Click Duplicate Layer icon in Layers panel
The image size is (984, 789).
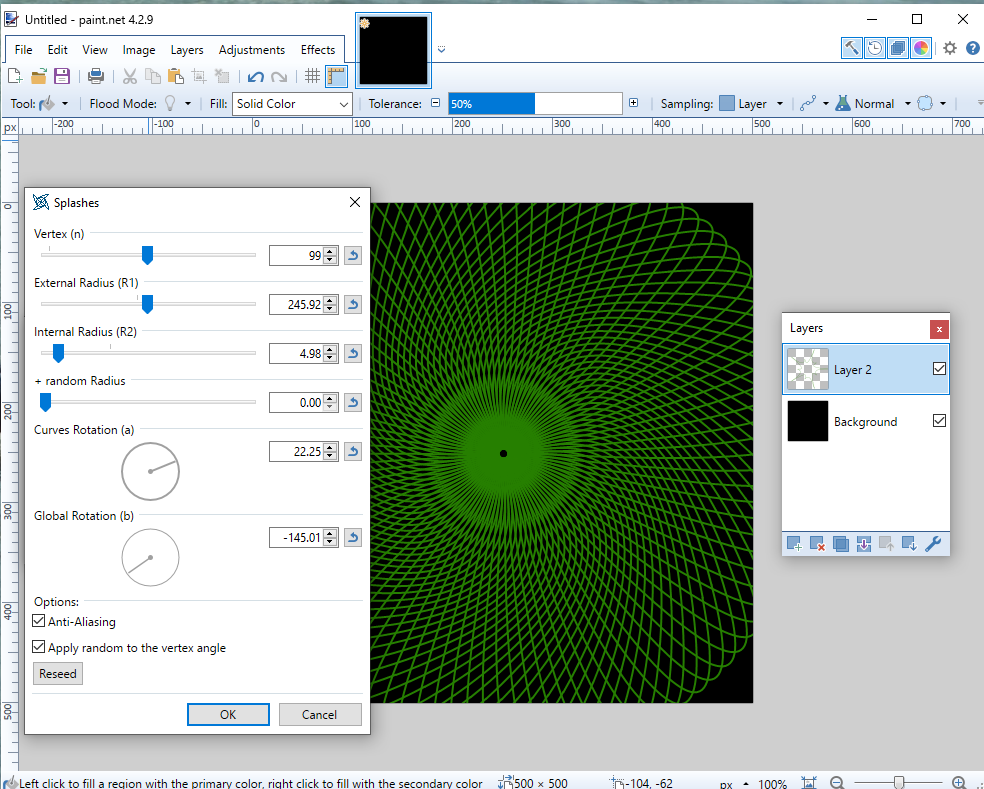(x=841, y=544)
